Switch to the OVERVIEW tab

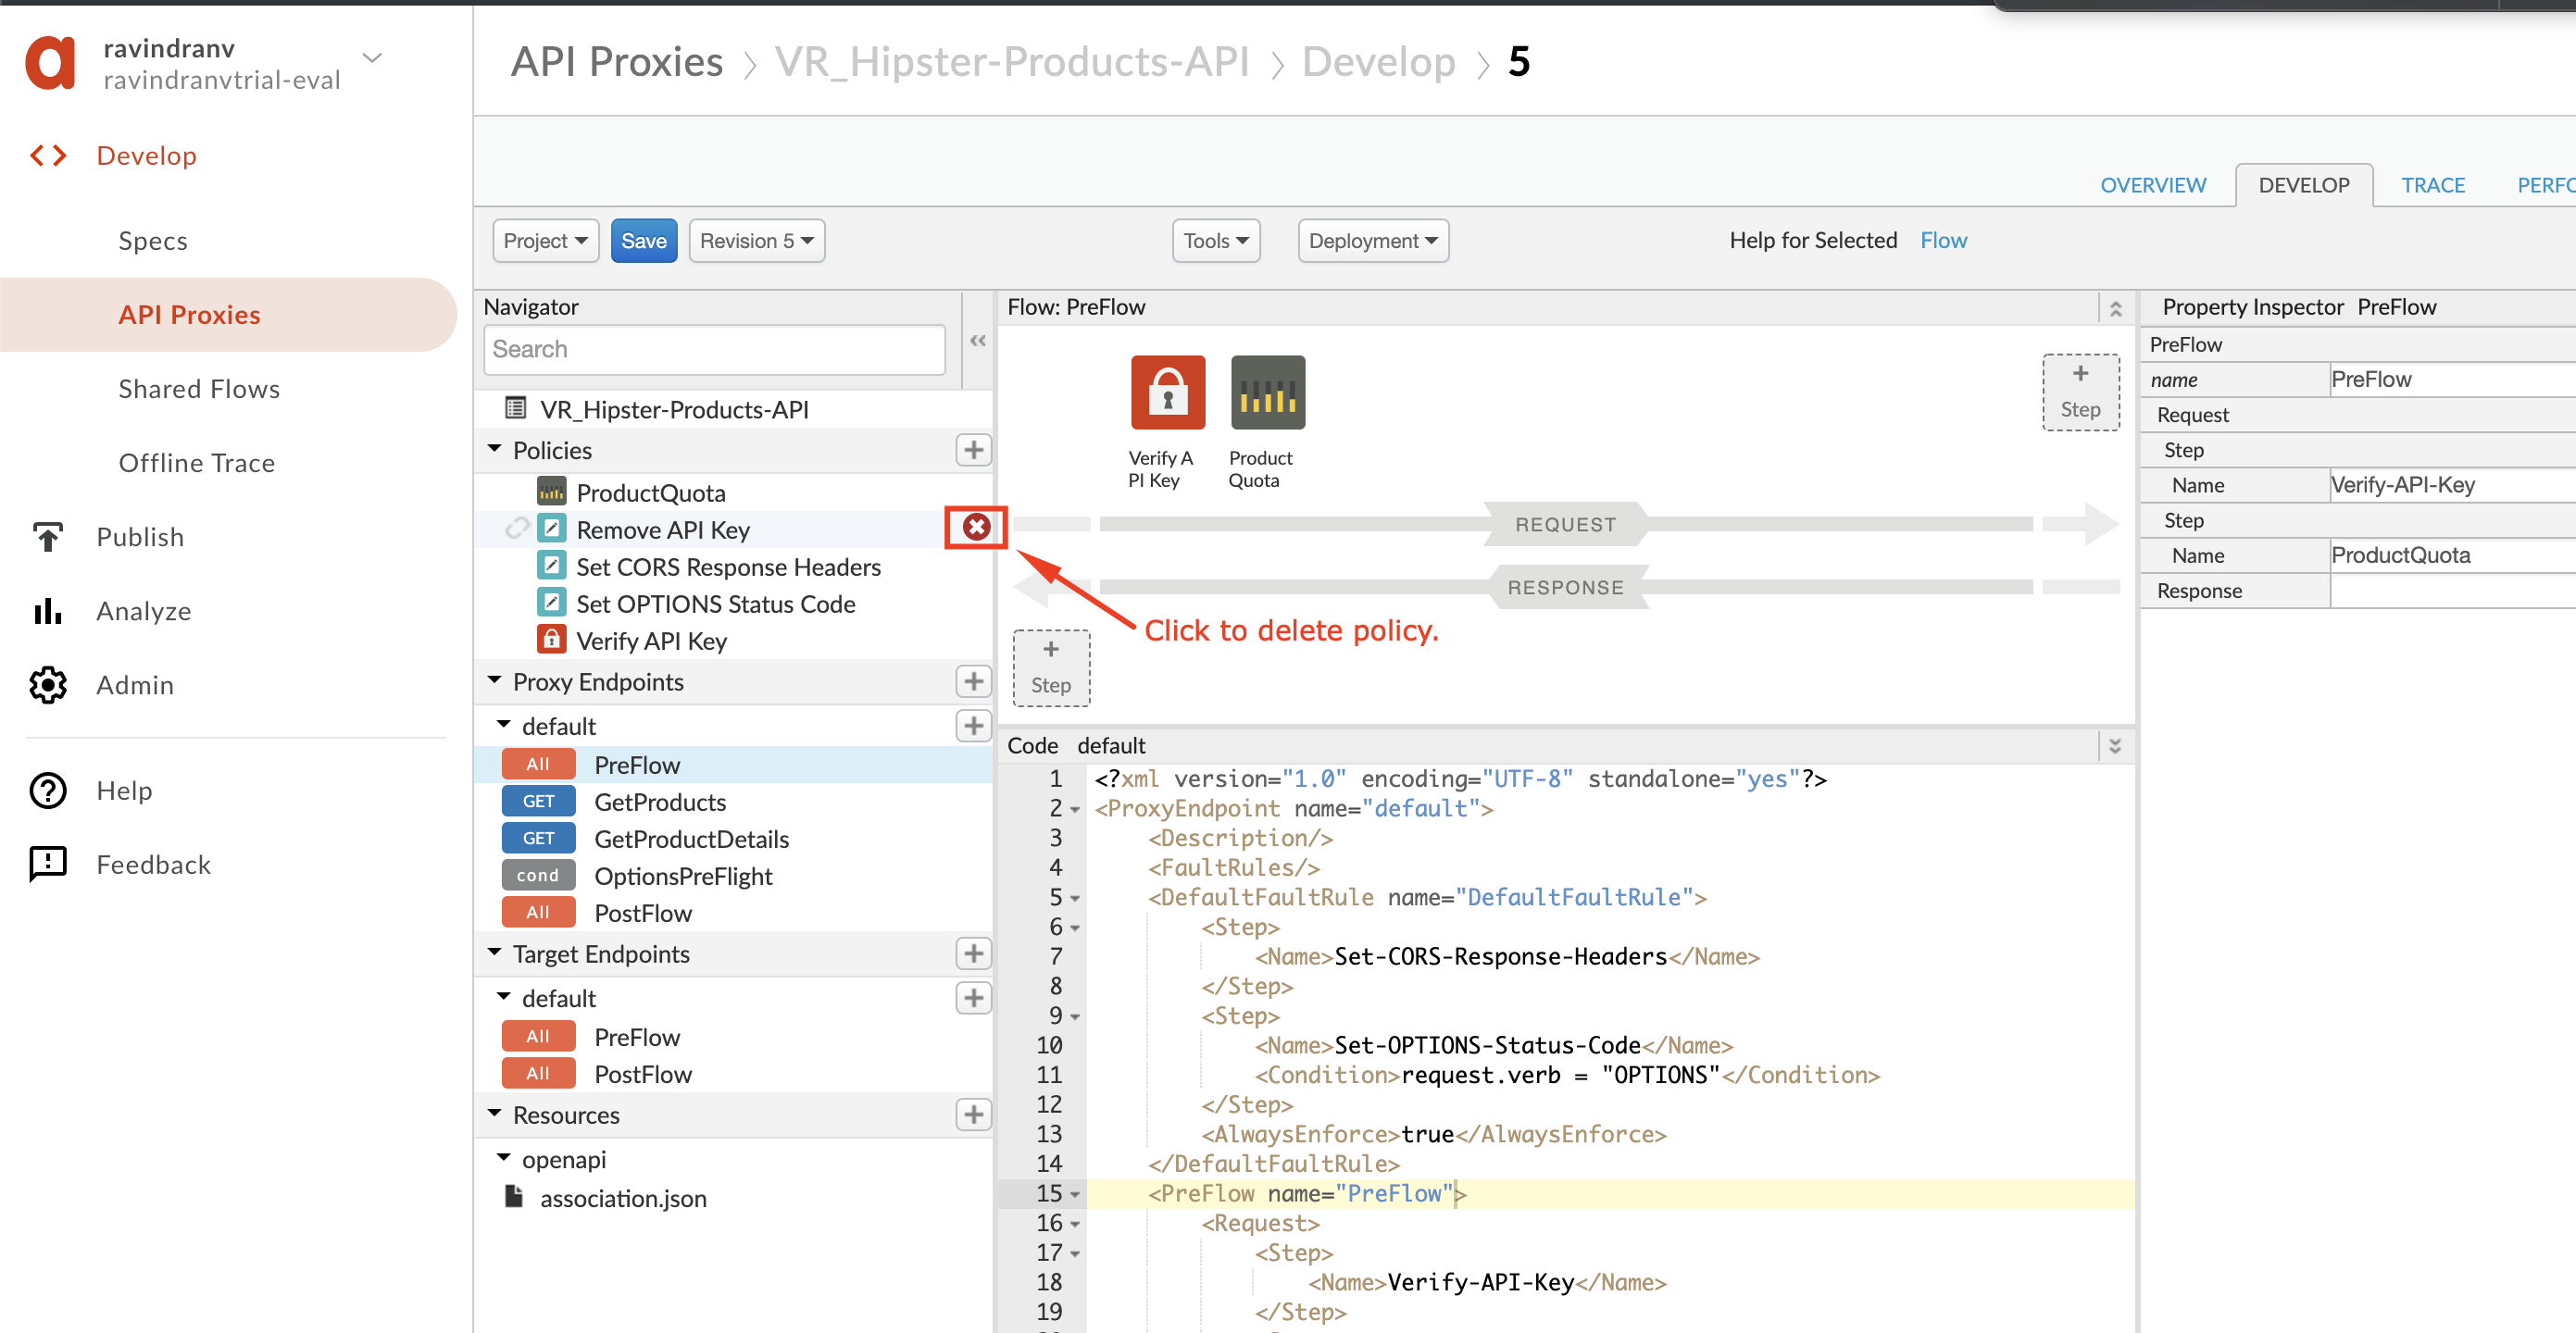[x=2152, y=185]
